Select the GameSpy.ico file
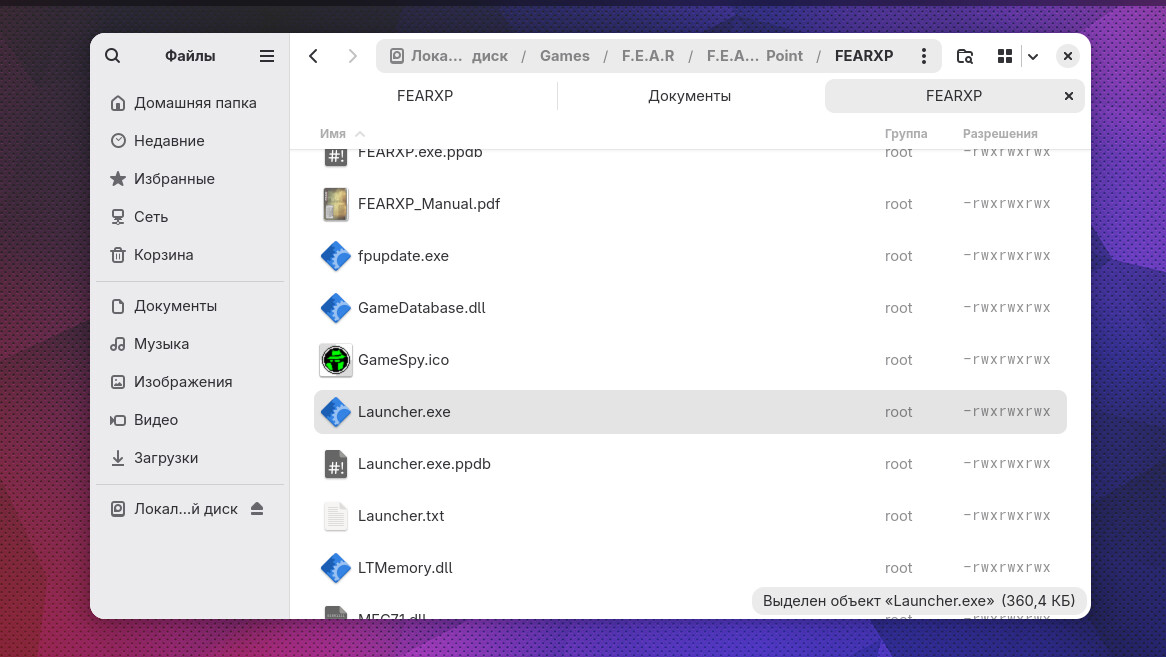Screen dimensions: 1166x657 click(403, 360)
